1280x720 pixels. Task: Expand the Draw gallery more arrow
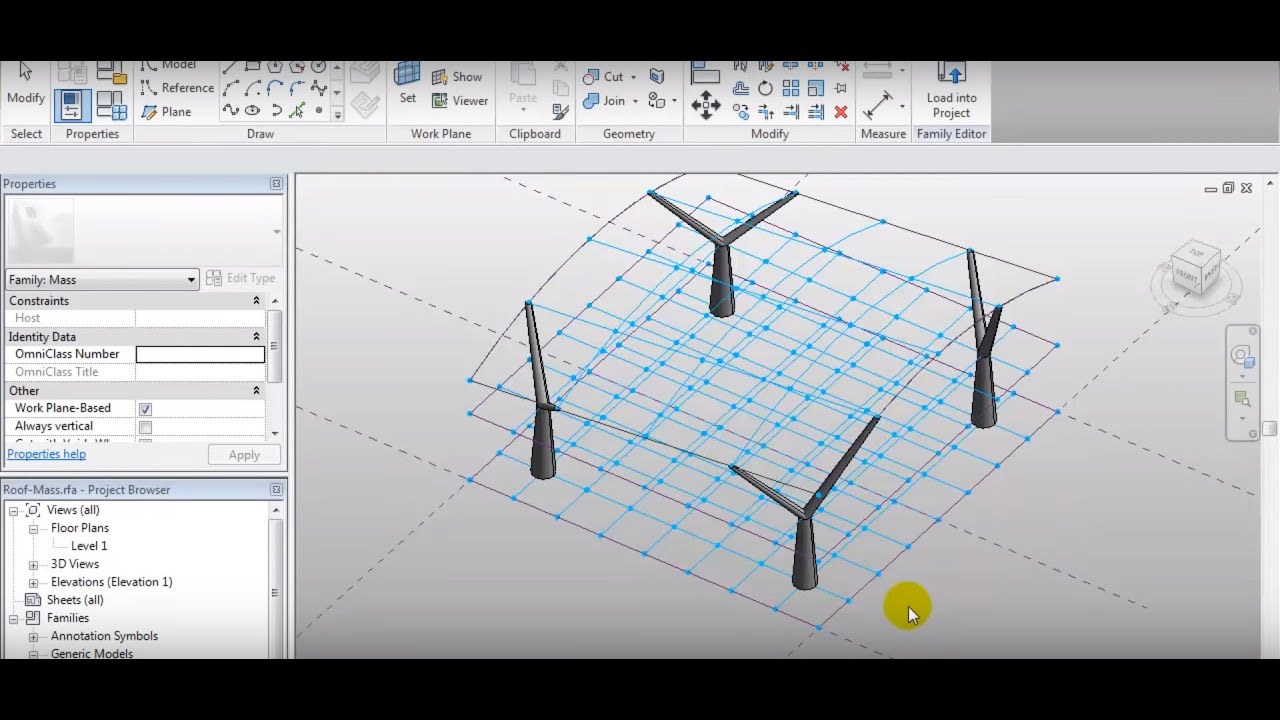click(x=337, y=115)
